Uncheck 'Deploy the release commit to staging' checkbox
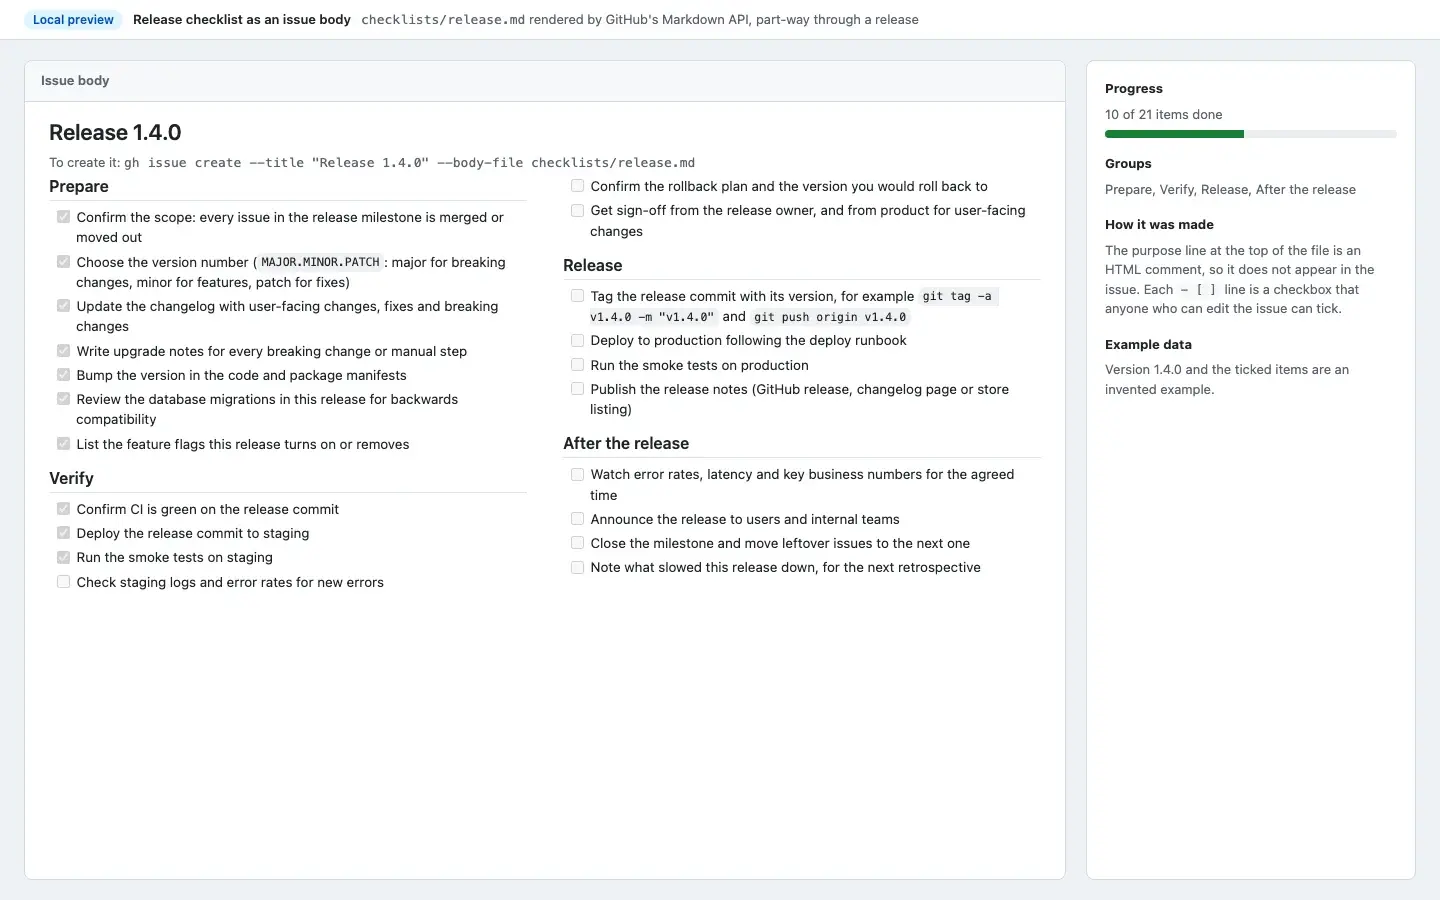1440x900 pixels. point(63,532)
